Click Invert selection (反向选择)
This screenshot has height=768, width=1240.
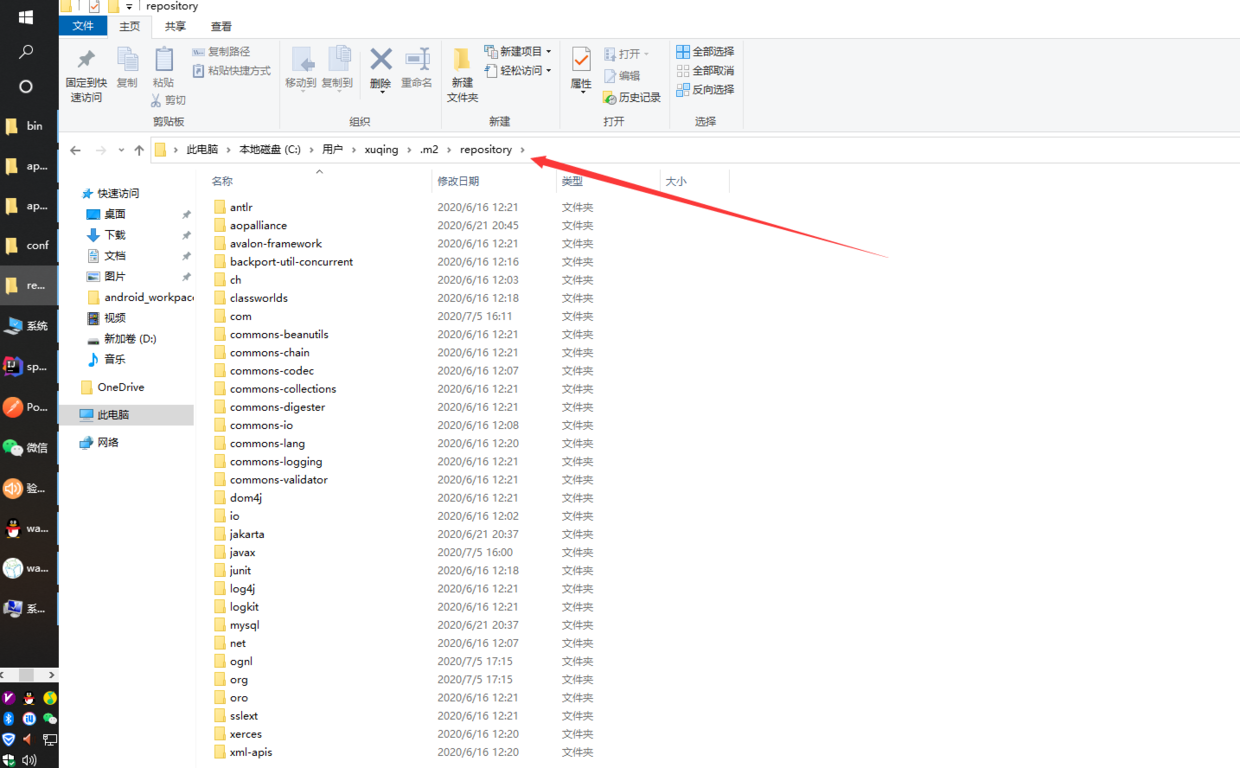point(705,90)
